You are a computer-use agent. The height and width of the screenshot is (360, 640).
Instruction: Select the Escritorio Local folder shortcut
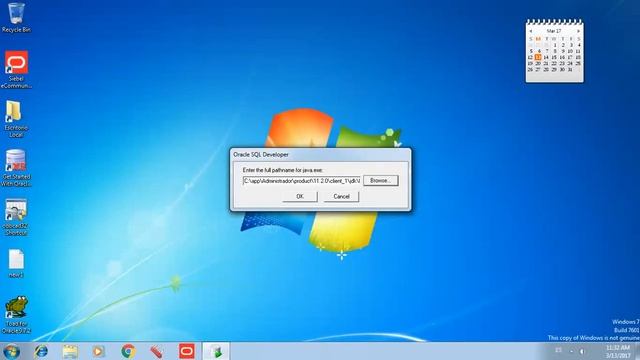(16, 118)
